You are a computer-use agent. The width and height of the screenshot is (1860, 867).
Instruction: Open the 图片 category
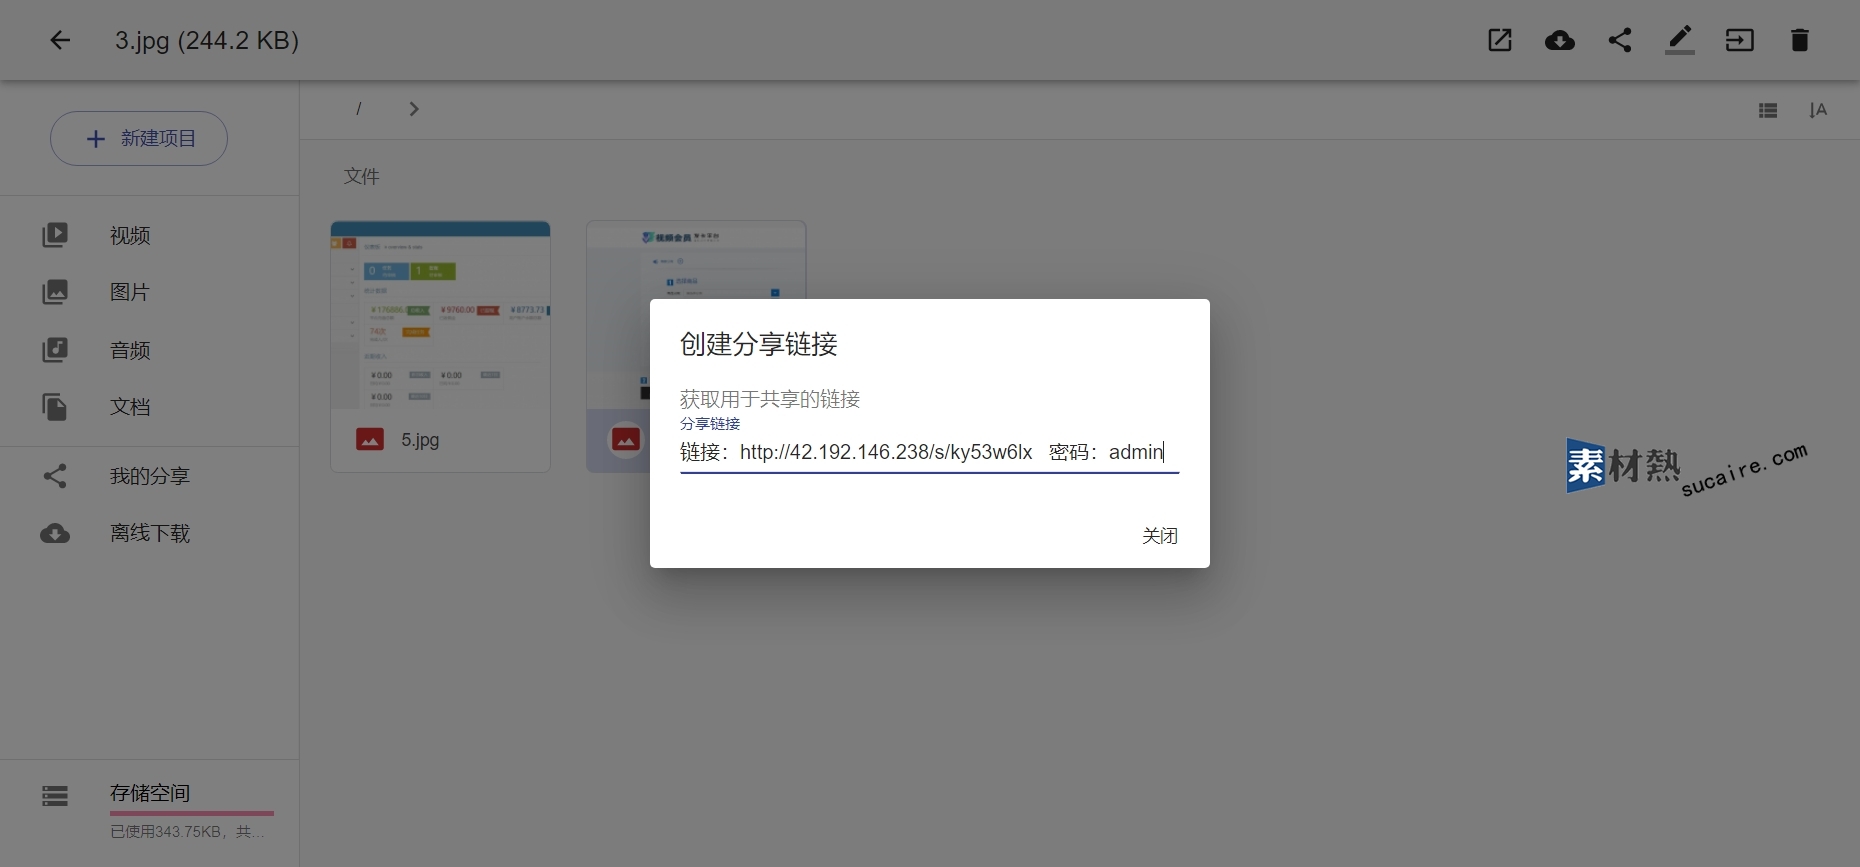[130, 292]
